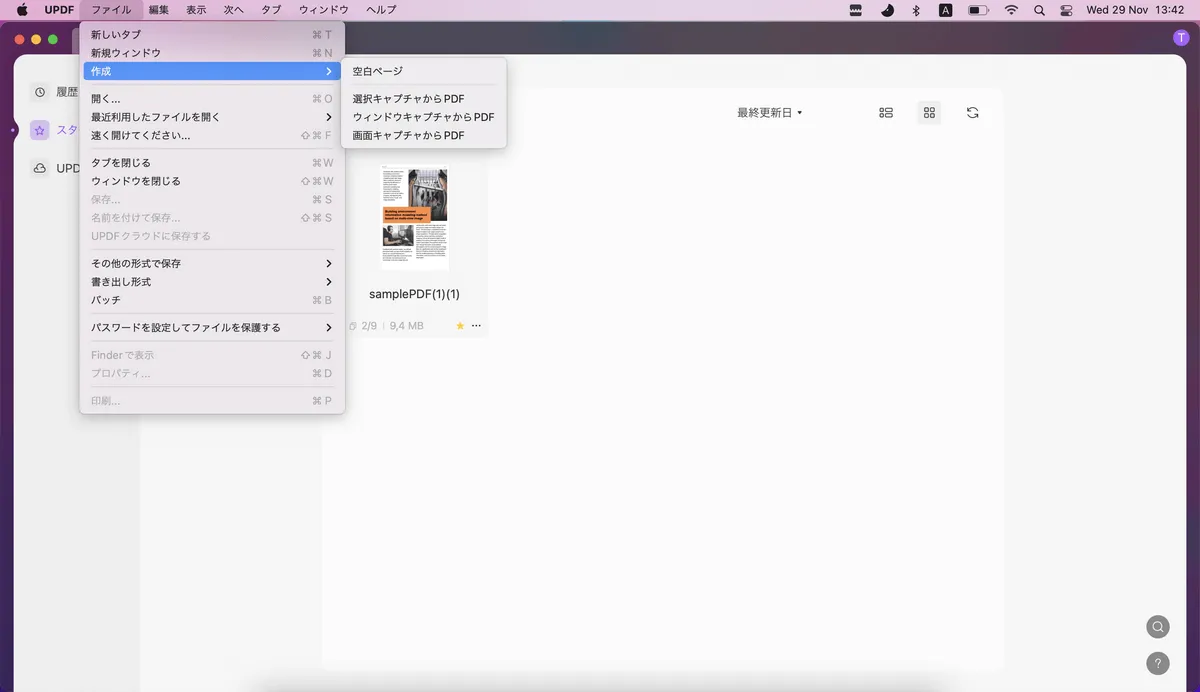This screenshot has height=692, width=1200.
Task: Click the battery status icon
Action: [978, 10]
